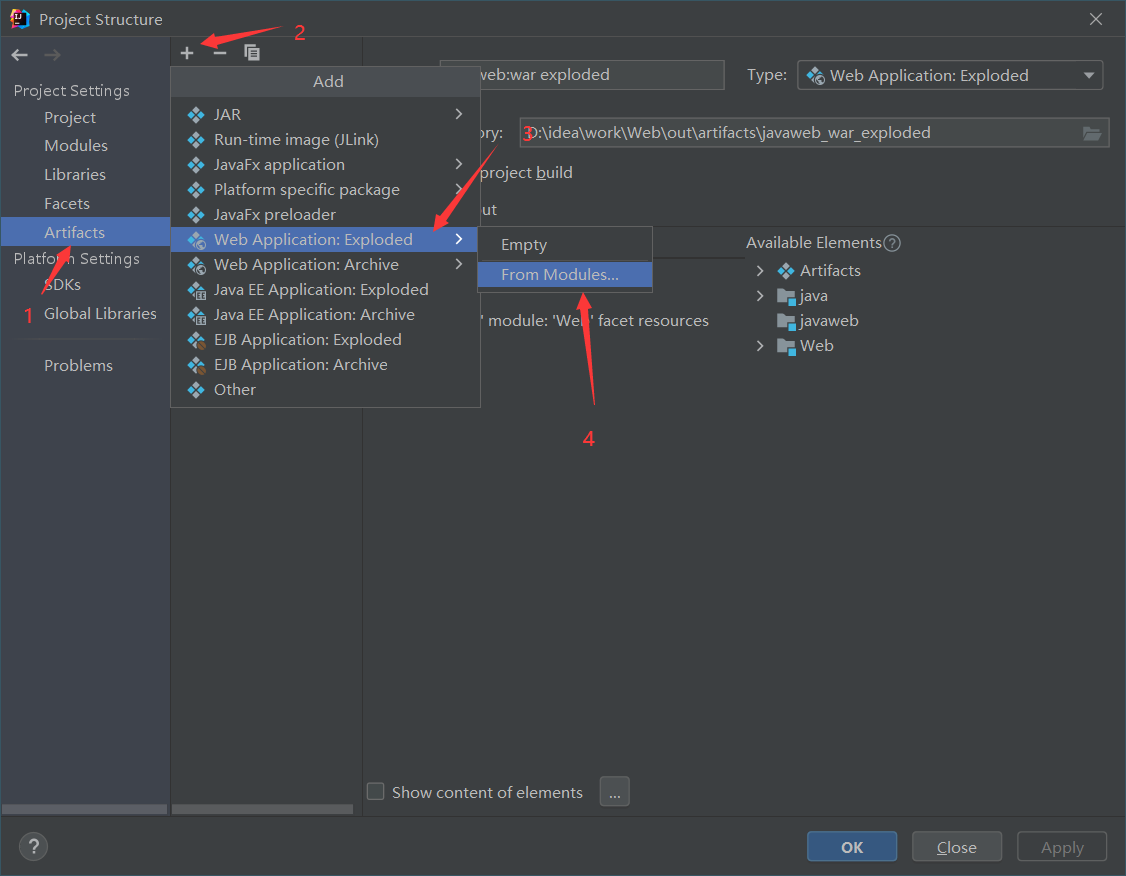Image resolution: width=1126 pixels, height=876 pixels.
Task: Browse output directory via the folder icon
Action: click(x=1091, y=132)
